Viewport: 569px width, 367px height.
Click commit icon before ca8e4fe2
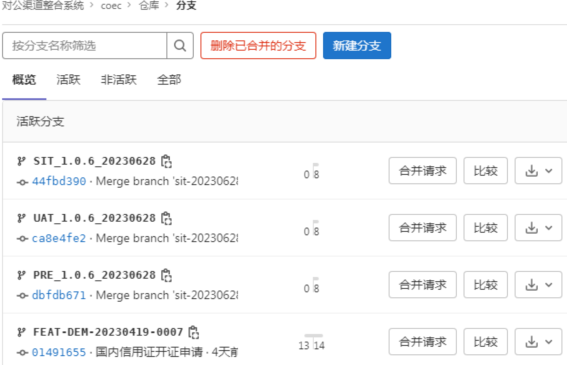coord(22,239)
